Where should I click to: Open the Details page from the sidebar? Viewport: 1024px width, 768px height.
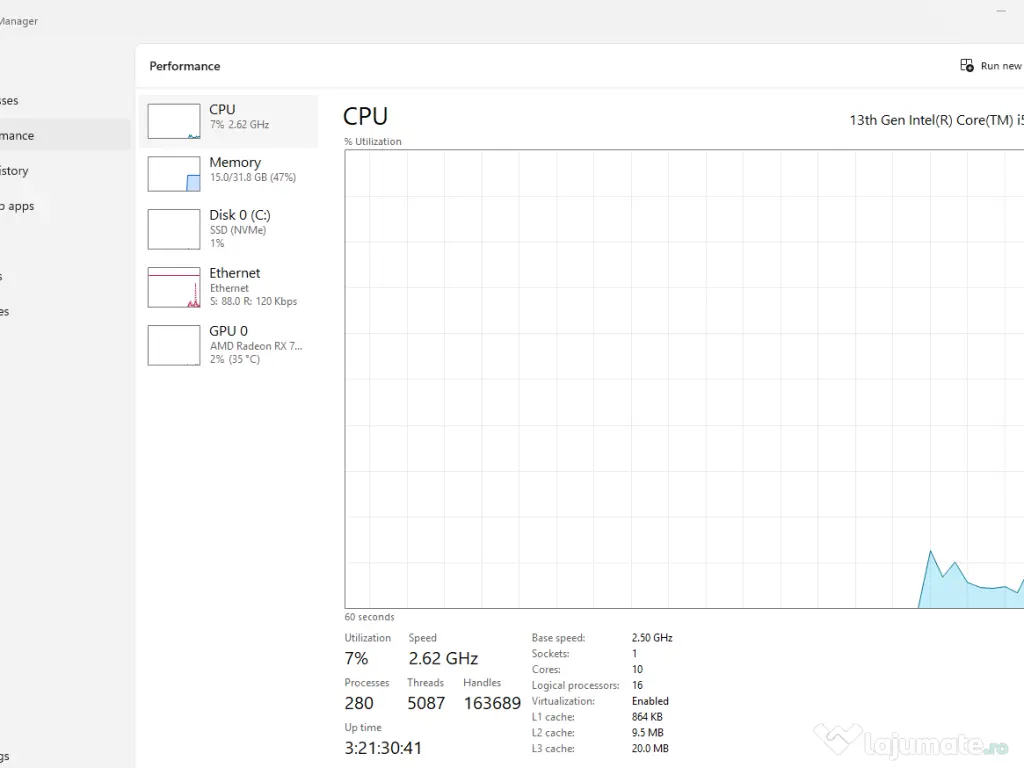(3, 276)
